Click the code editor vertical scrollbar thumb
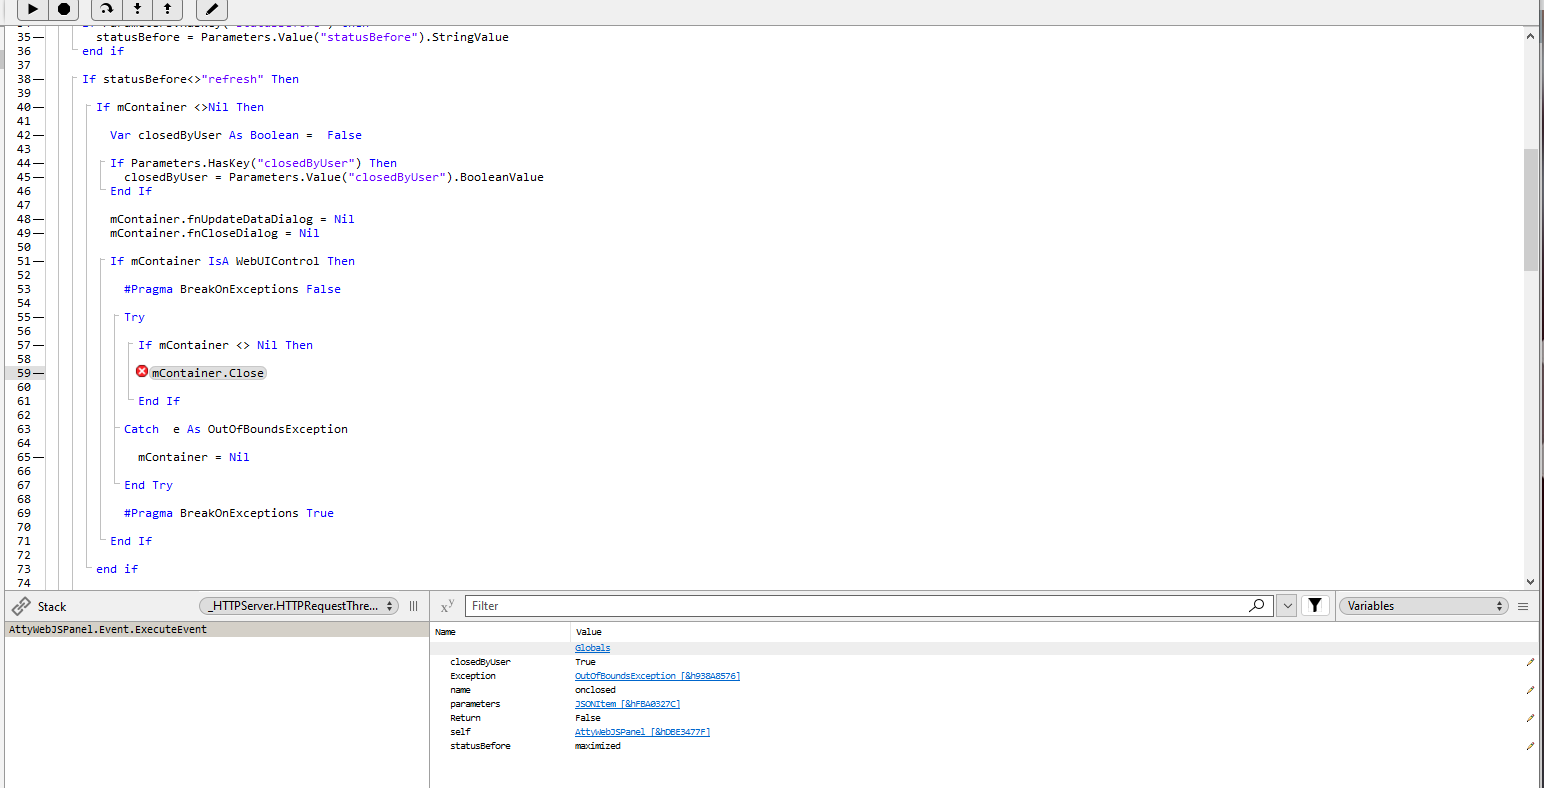1544x788 pixels. 1530,209
